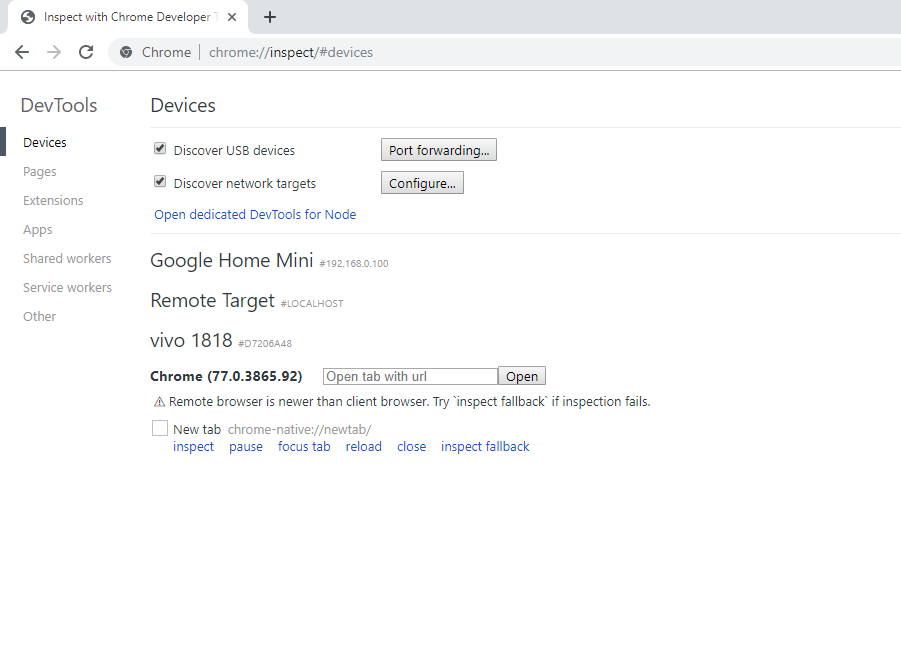Viewport: 901px width, 667px height.
Task: Reload the page with the refresh icon
Action: point(86,52)
